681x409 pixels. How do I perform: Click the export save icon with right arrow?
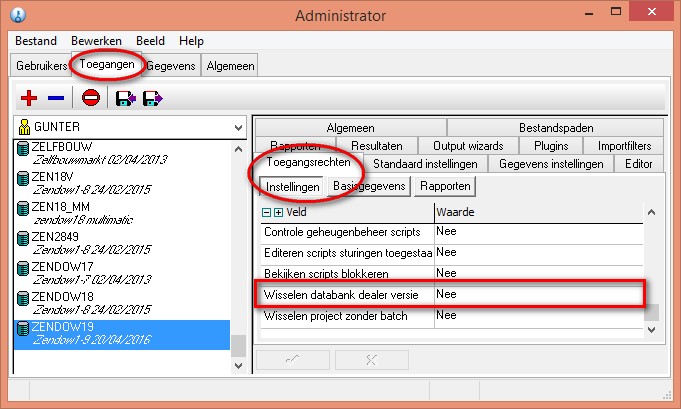pyautogui.click(x=152, y=99)
